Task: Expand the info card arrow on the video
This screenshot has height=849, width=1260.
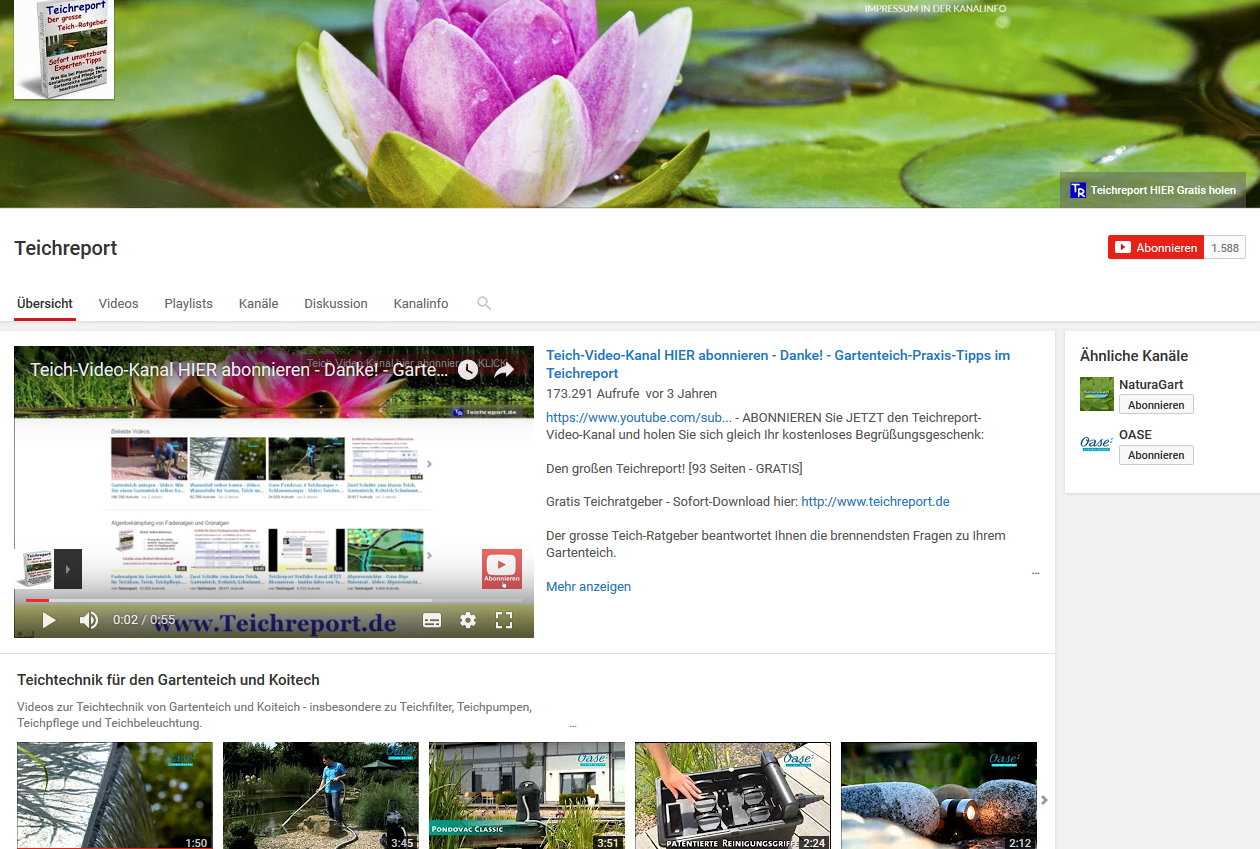Action: pyautogui.click(x=68, y=569)
